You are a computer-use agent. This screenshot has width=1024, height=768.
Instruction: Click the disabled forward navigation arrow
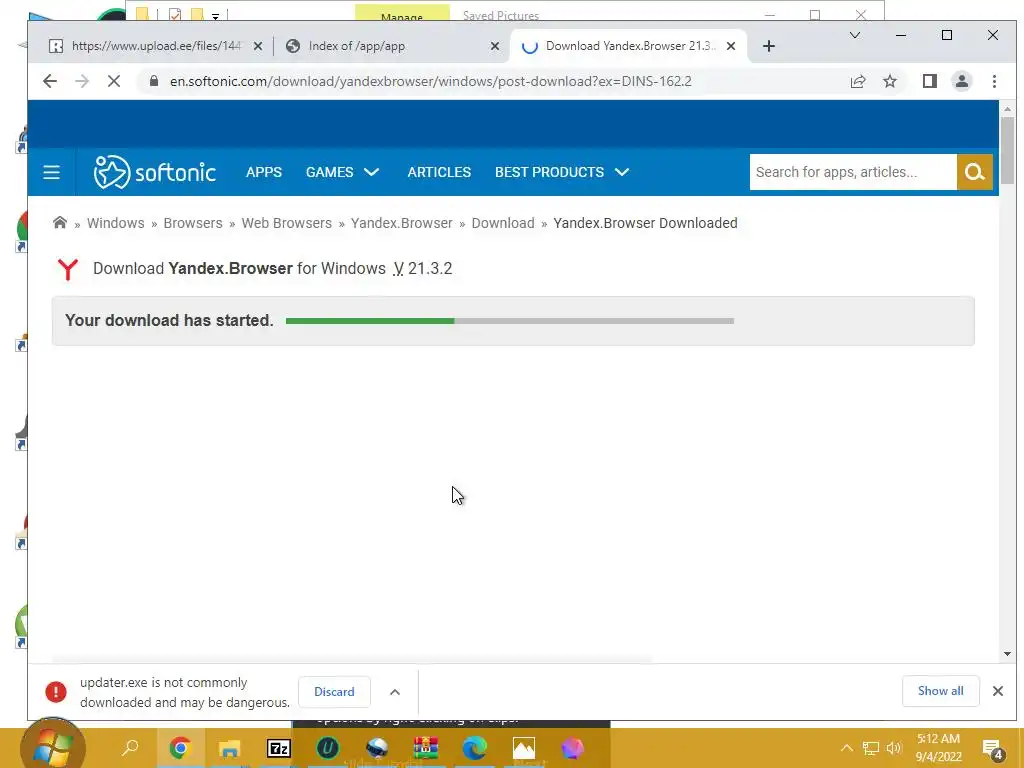click(82, 81)
